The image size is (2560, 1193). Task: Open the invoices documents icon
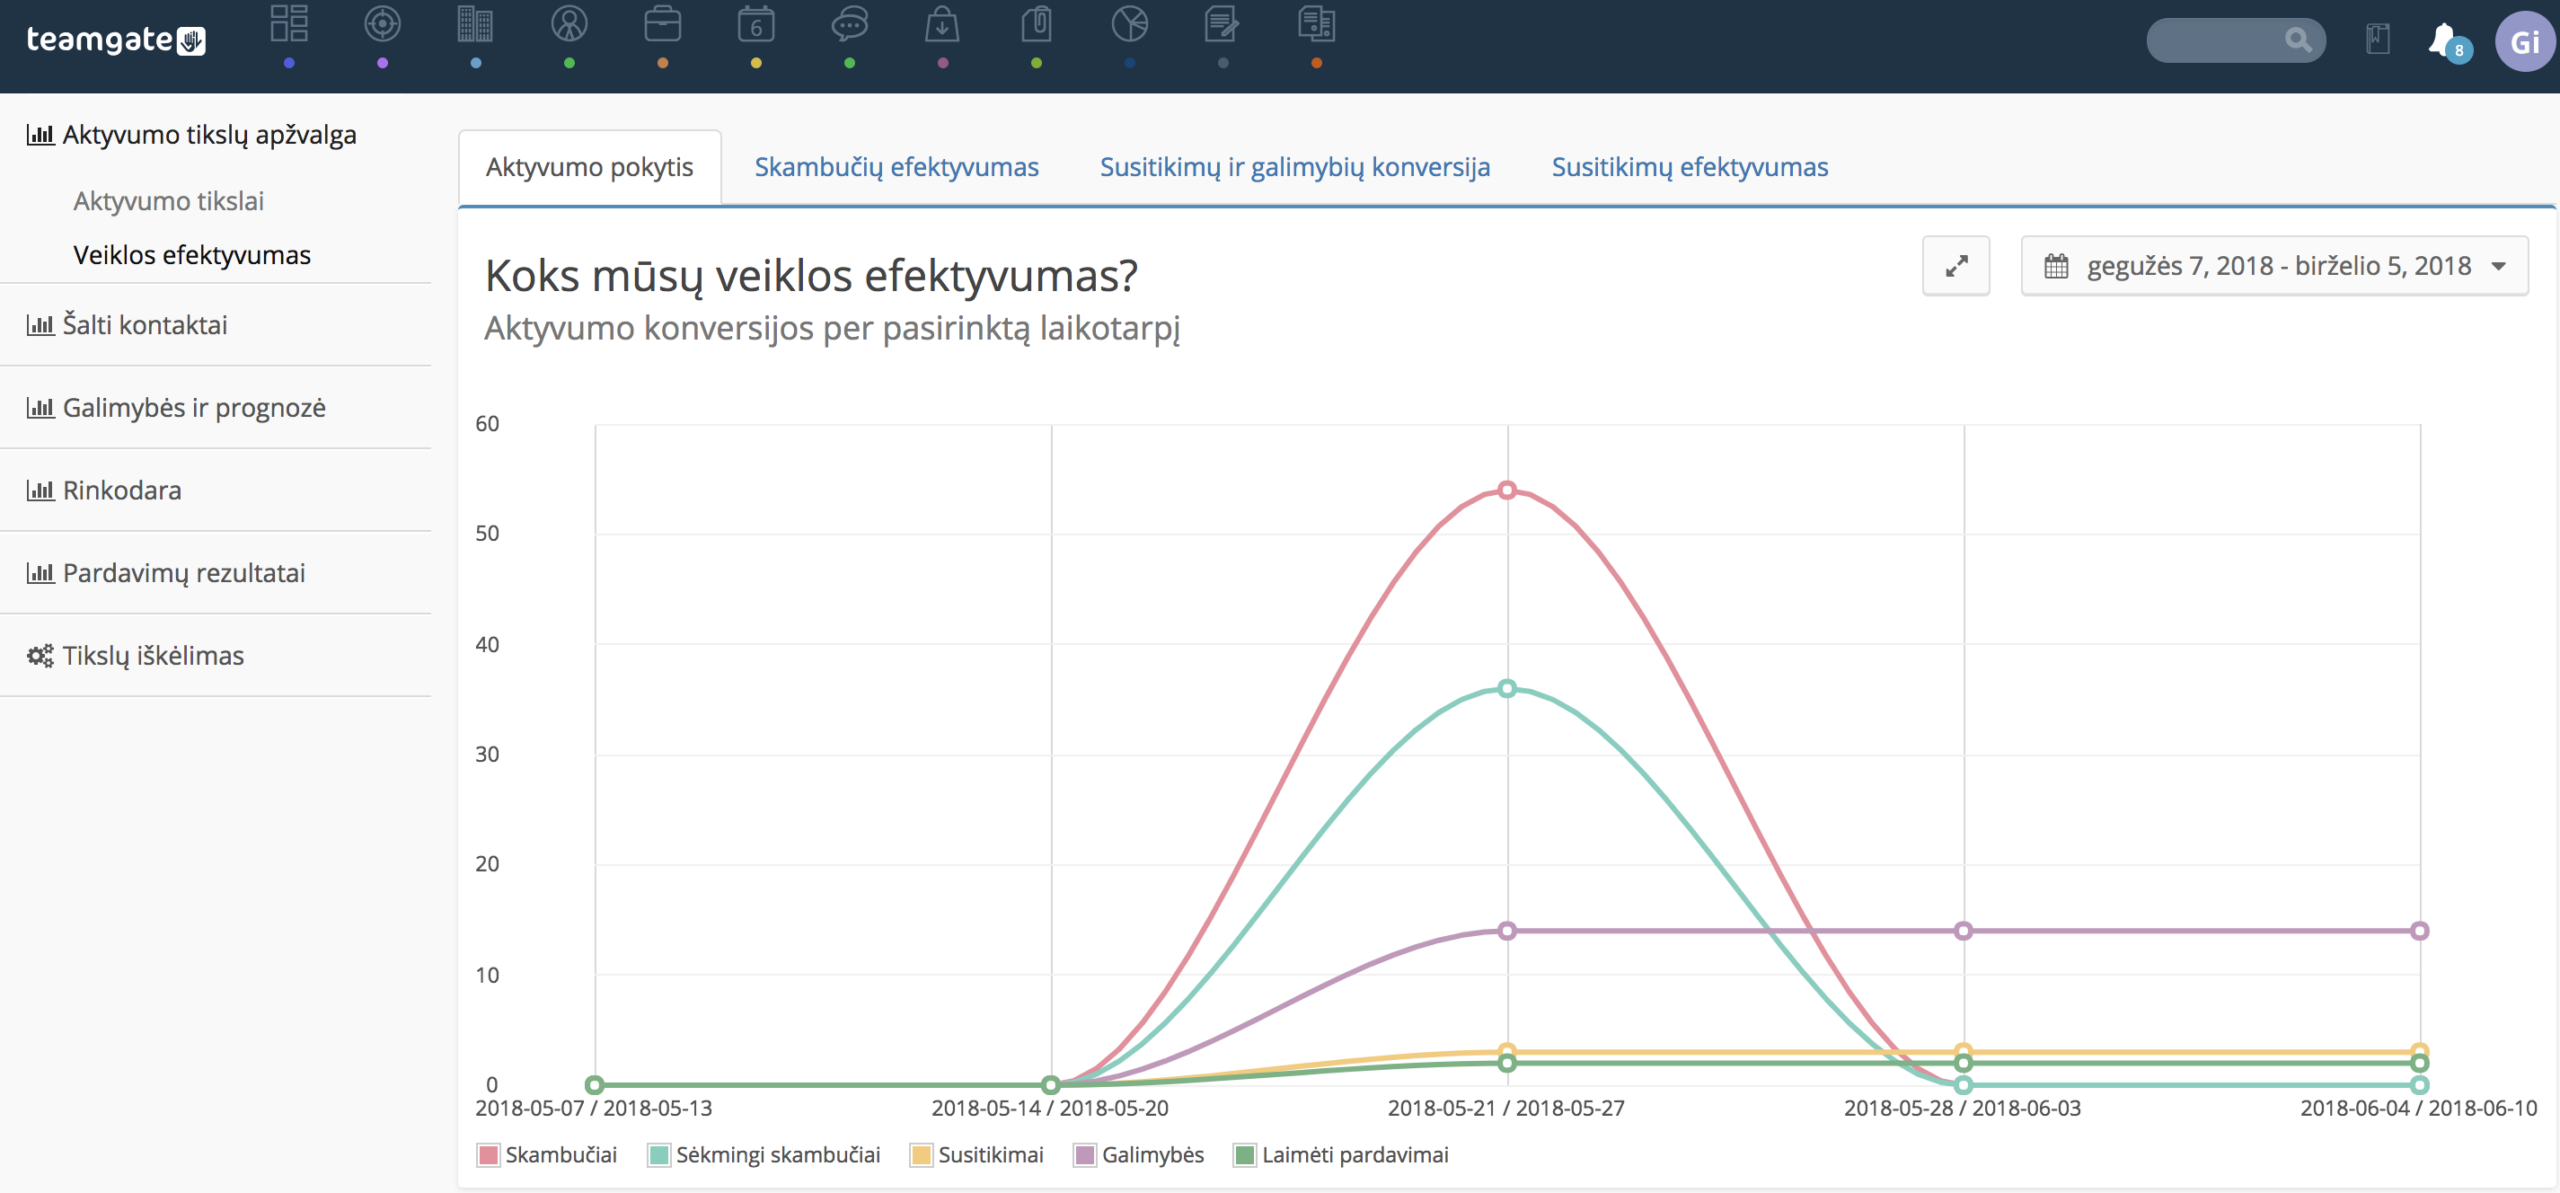click(1316, 24)
